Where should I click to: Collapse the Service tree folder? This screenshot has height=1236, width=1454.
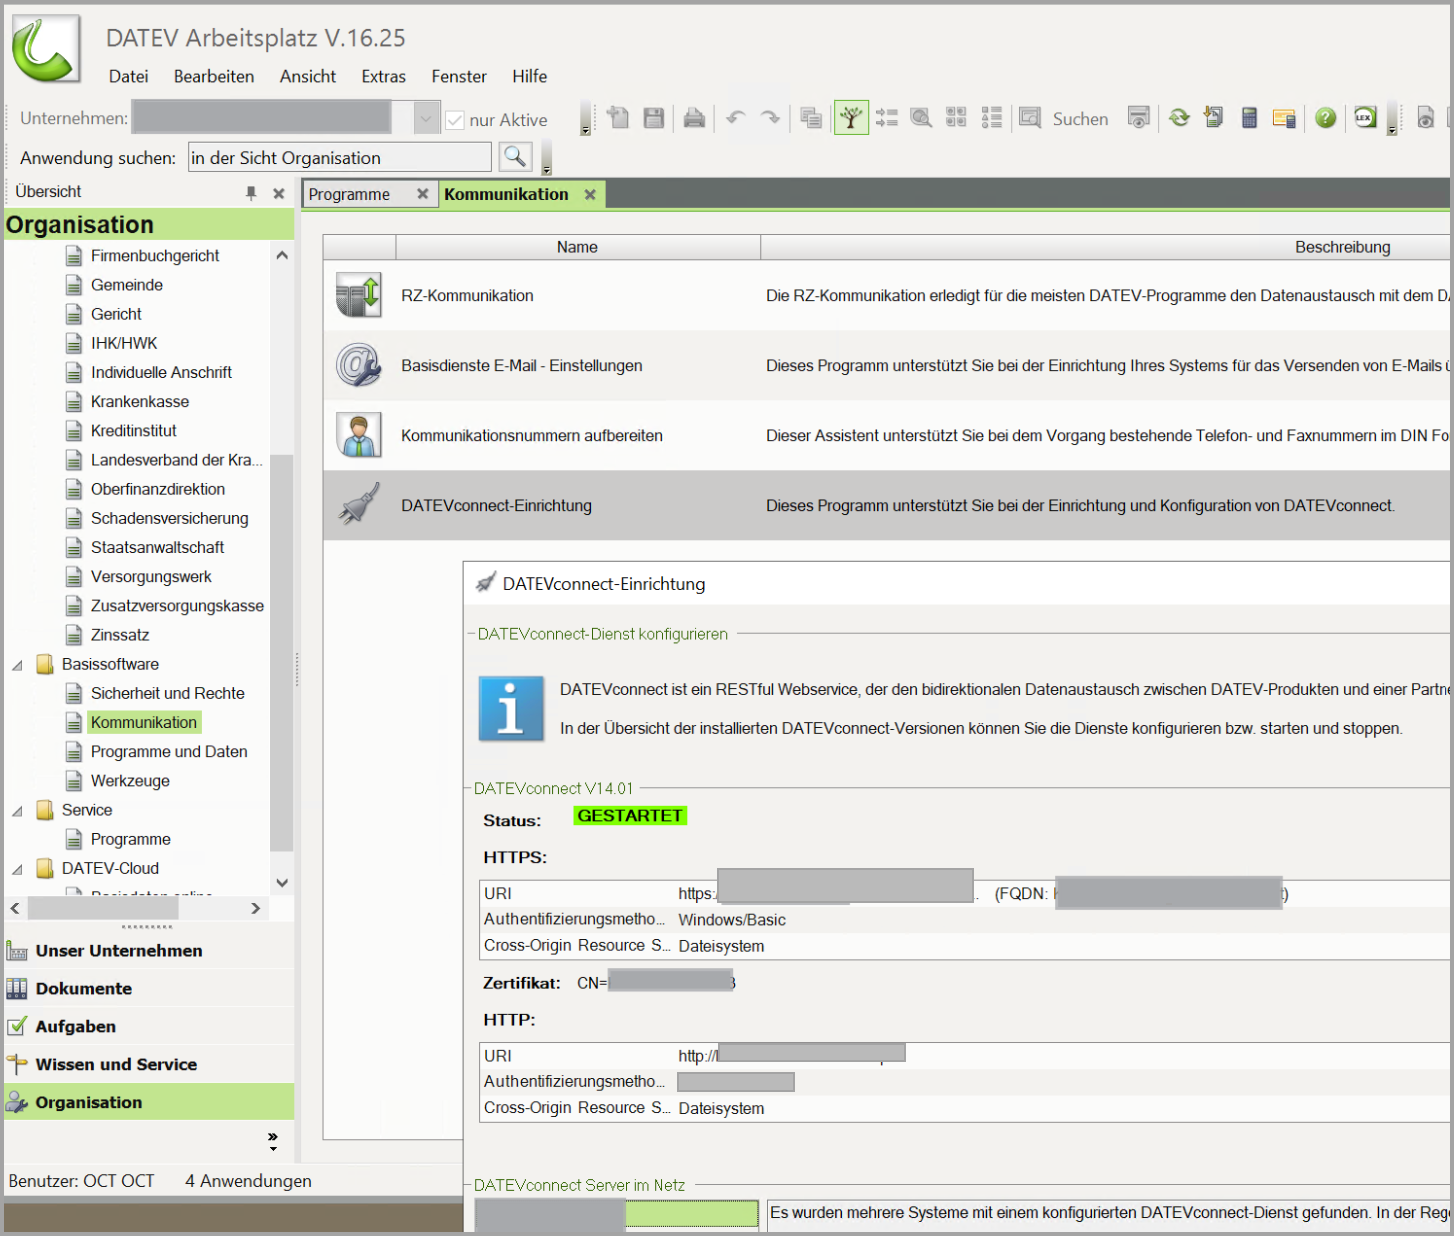tap(18, 811)
